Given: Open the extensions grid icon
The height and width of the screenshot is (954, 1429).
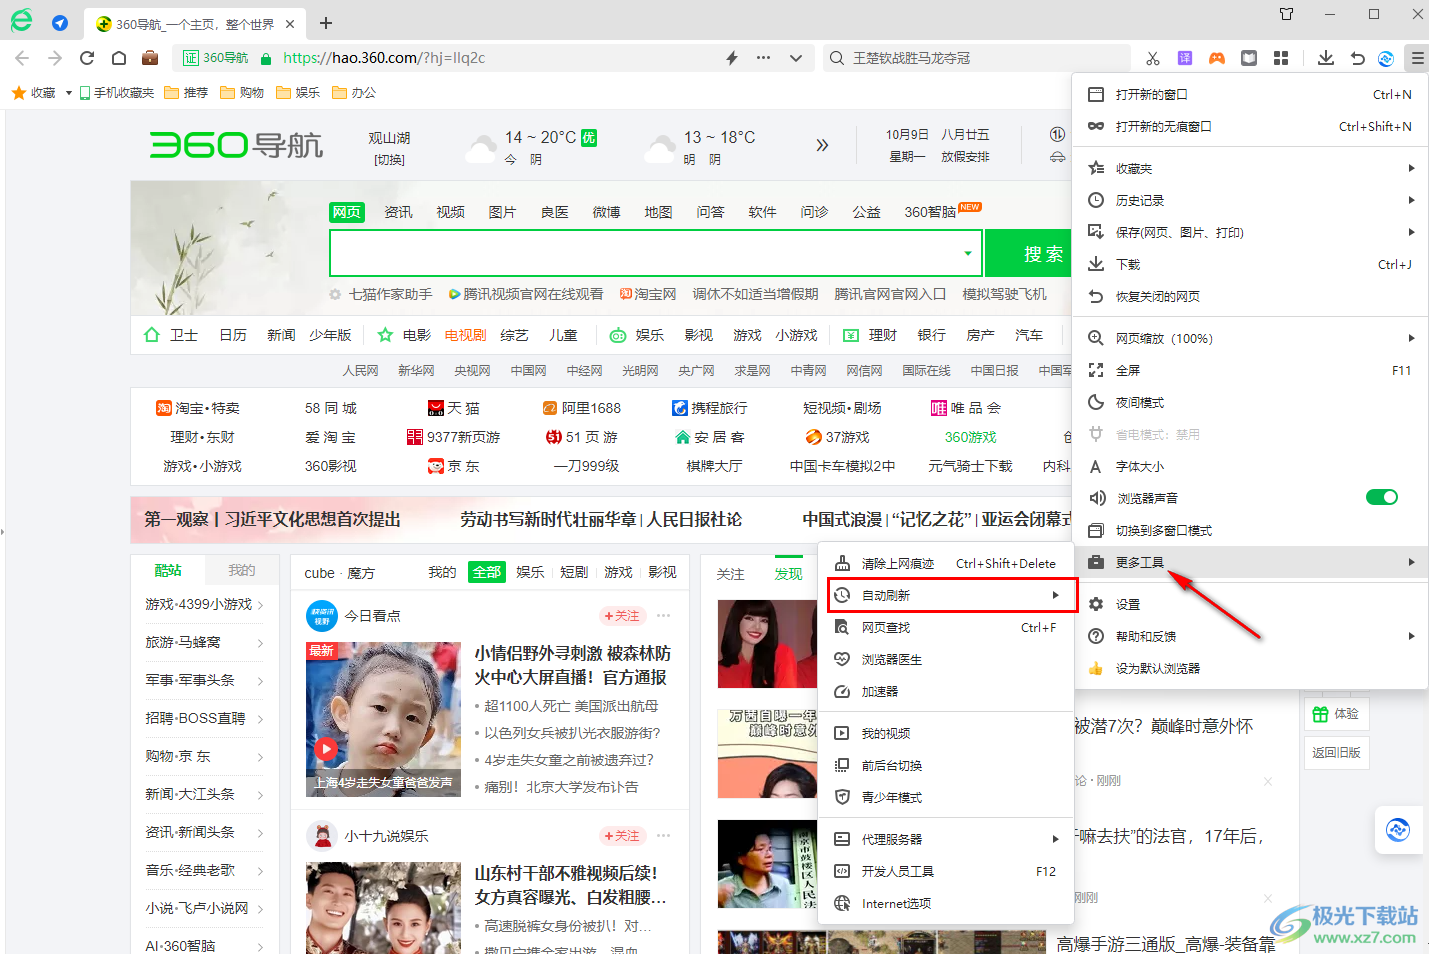Looking at the screenshot, I should [x=1281, y=58].
